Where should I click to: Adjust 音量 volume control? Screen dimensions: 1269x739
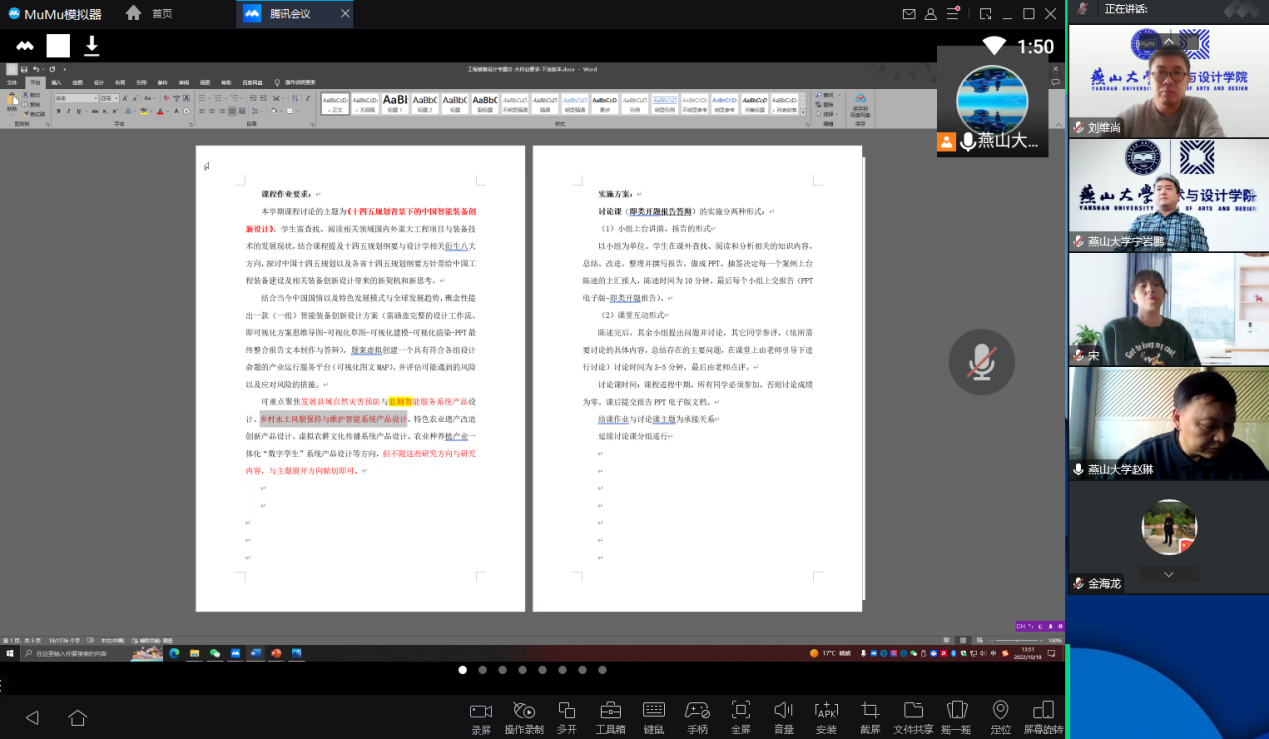783,711
